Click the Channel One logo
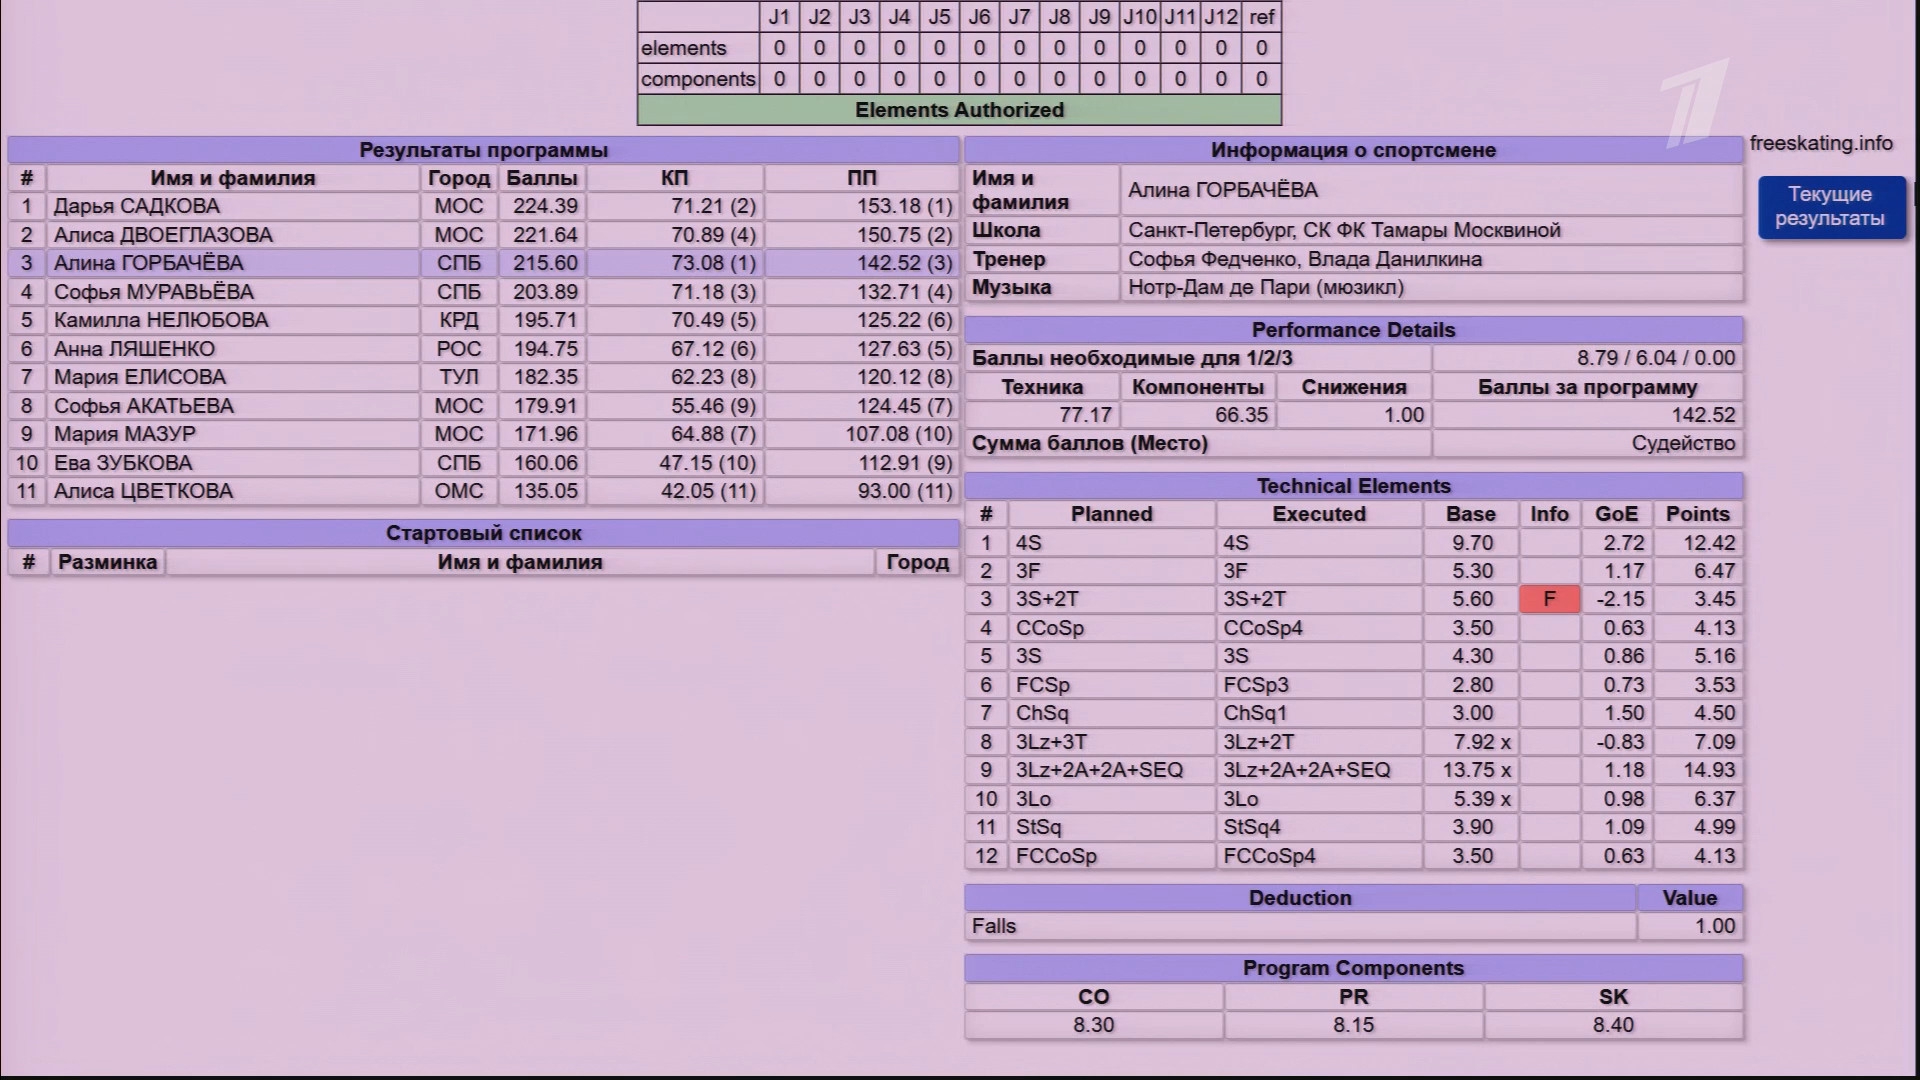Screen dimensions: 1920x1080 pyautogui.click(x=1694, y=102)
